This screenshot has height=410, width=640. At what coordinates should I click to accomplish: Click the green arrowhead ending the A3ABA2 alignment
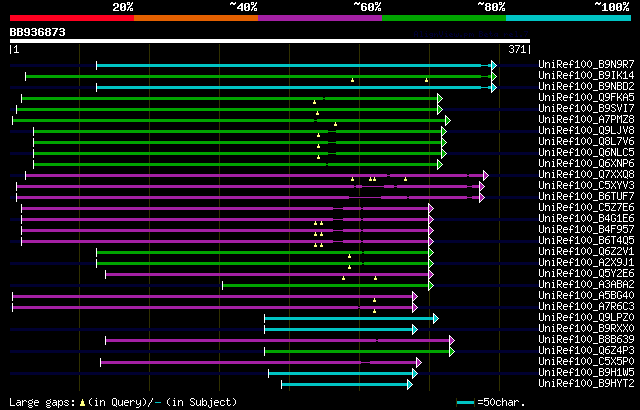click(431, 286)
